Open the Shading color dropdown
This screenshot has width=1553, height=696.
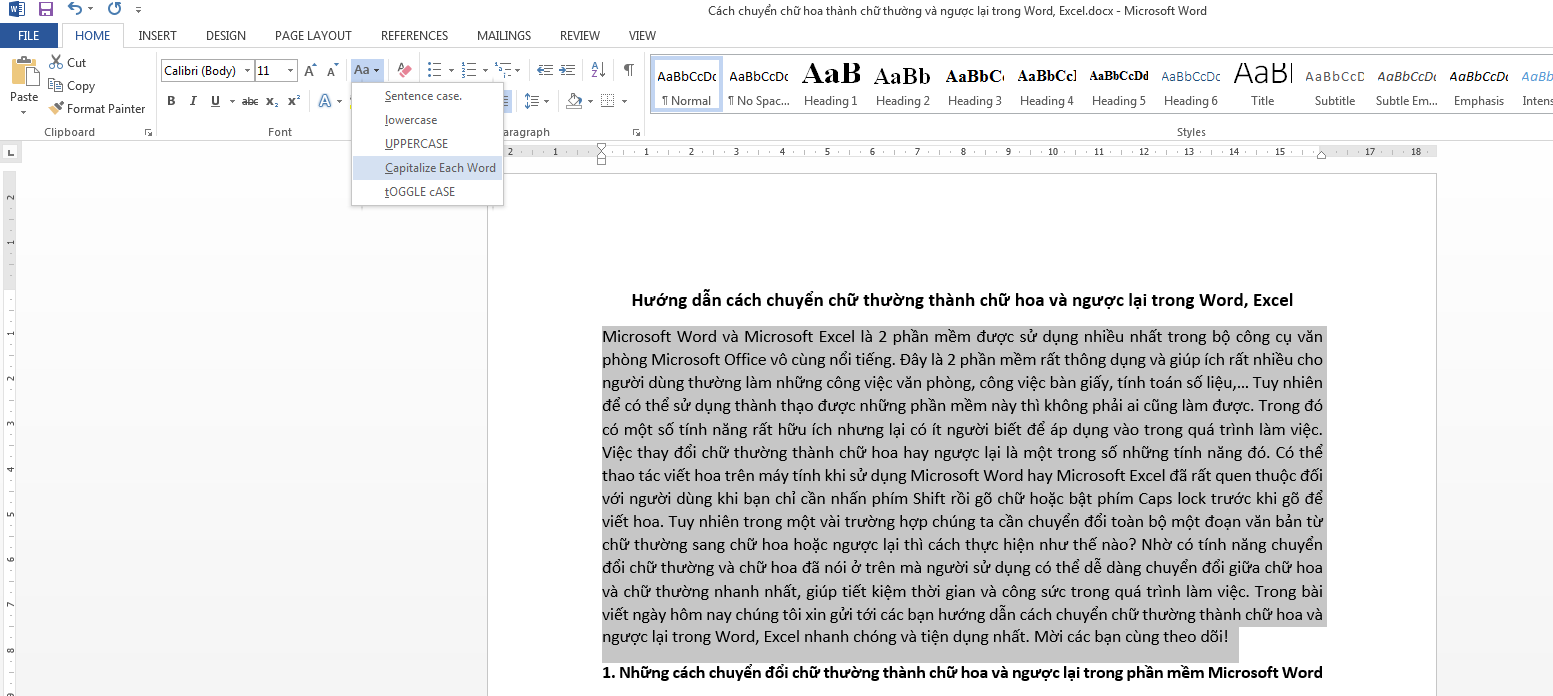tap(589, 101)
